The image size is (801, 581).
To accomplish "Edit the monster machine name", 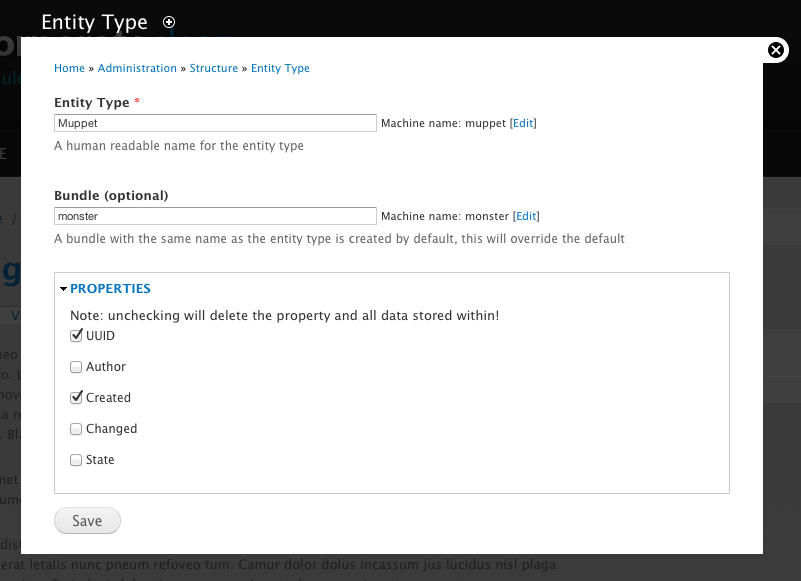I will 526,216.
